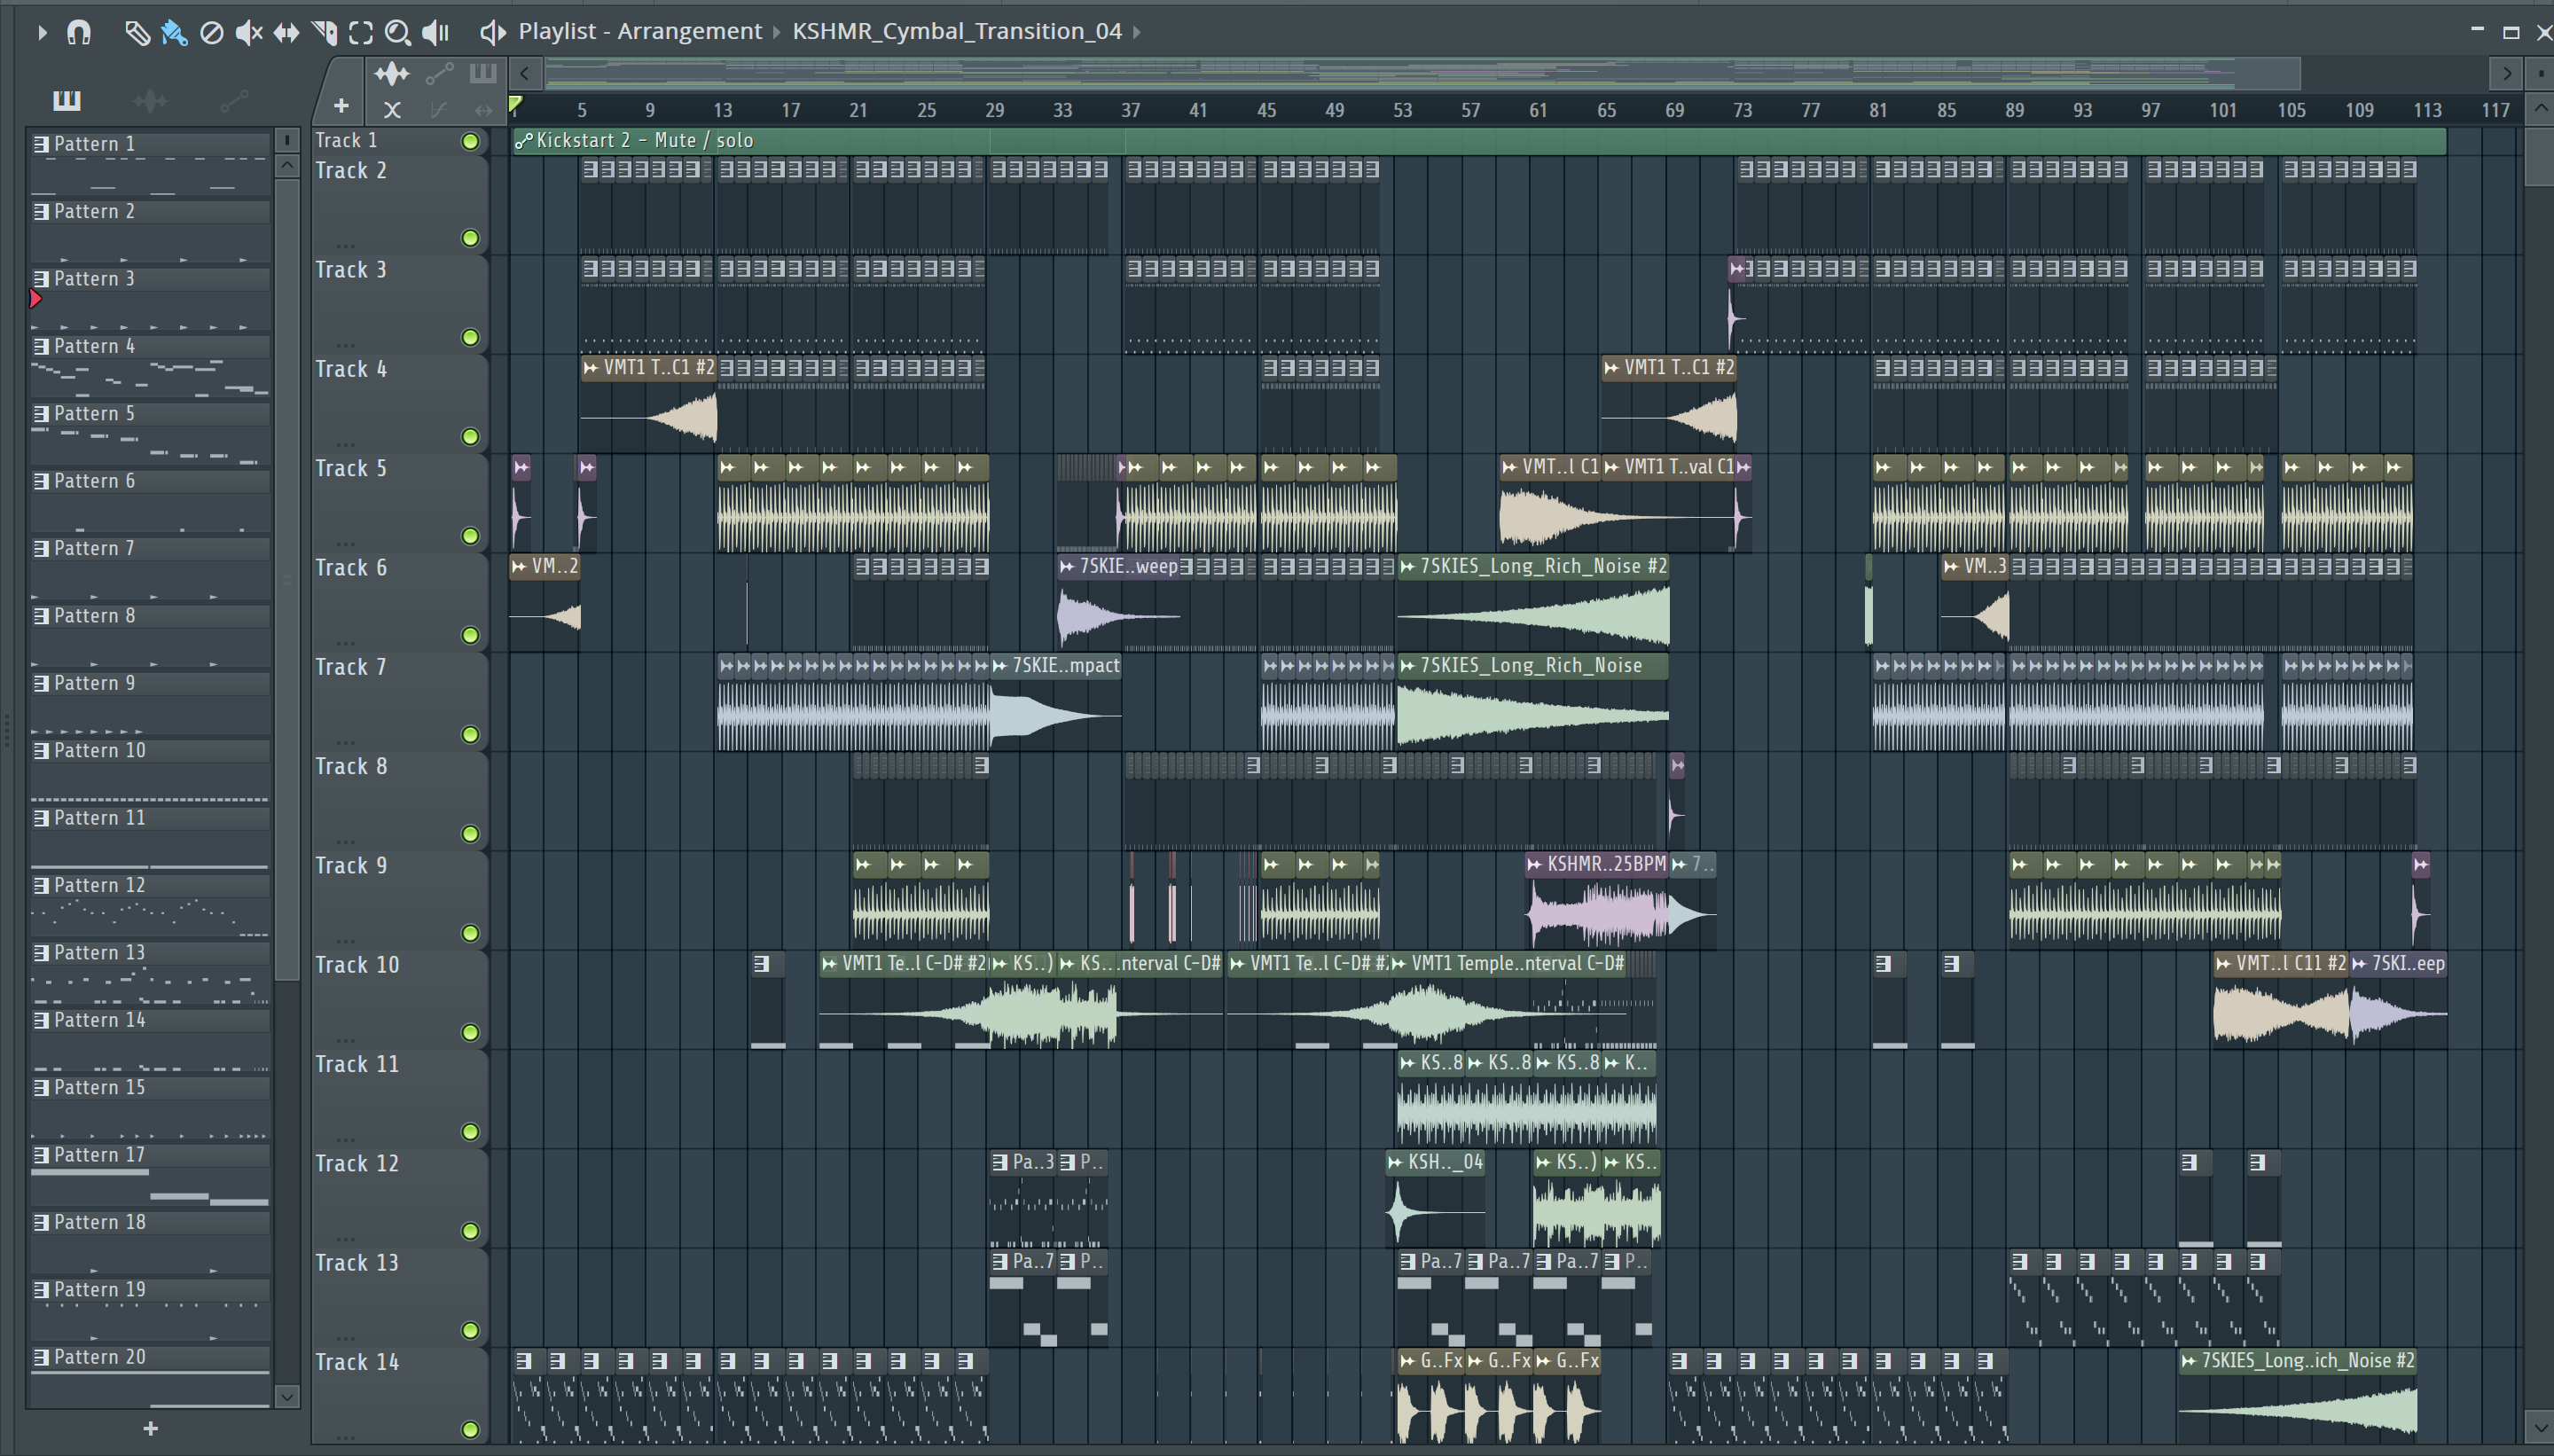The image size is (2554, 1456).
Task: Mute Track 3 via green LED
Action: (470, 337)
